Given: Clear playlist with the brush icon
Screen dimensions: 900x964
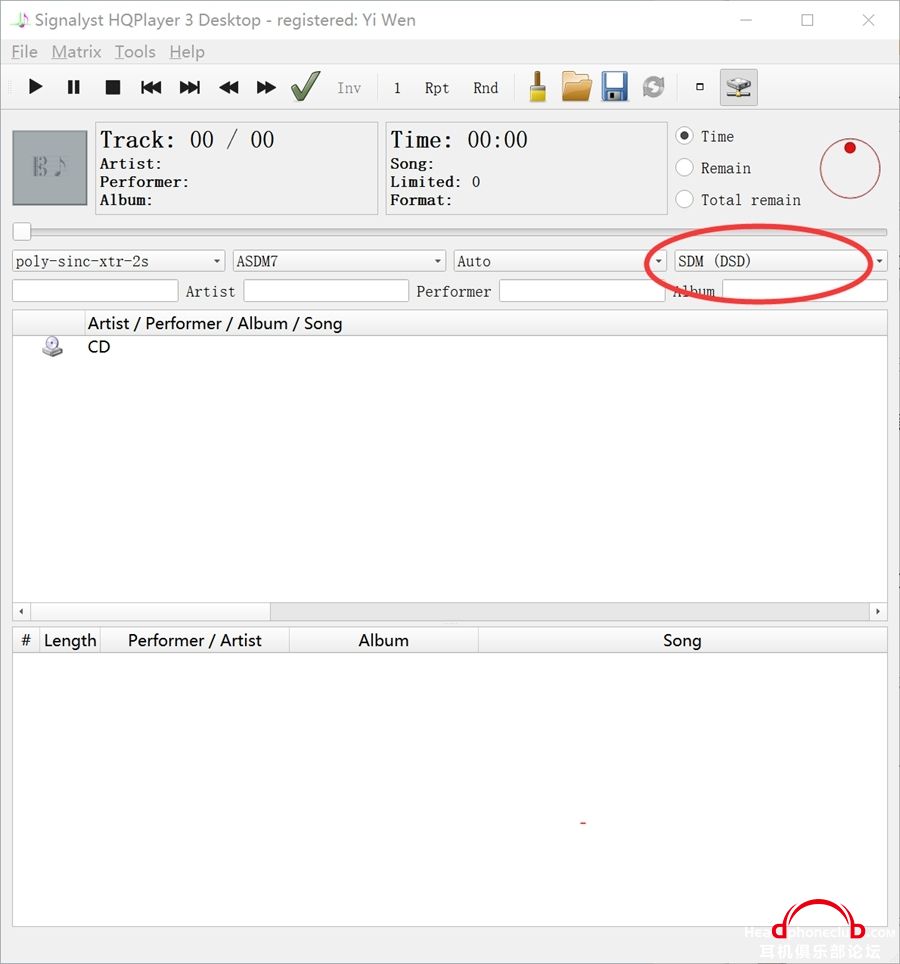Looking at the screenshot, I should tap(538, 87).
